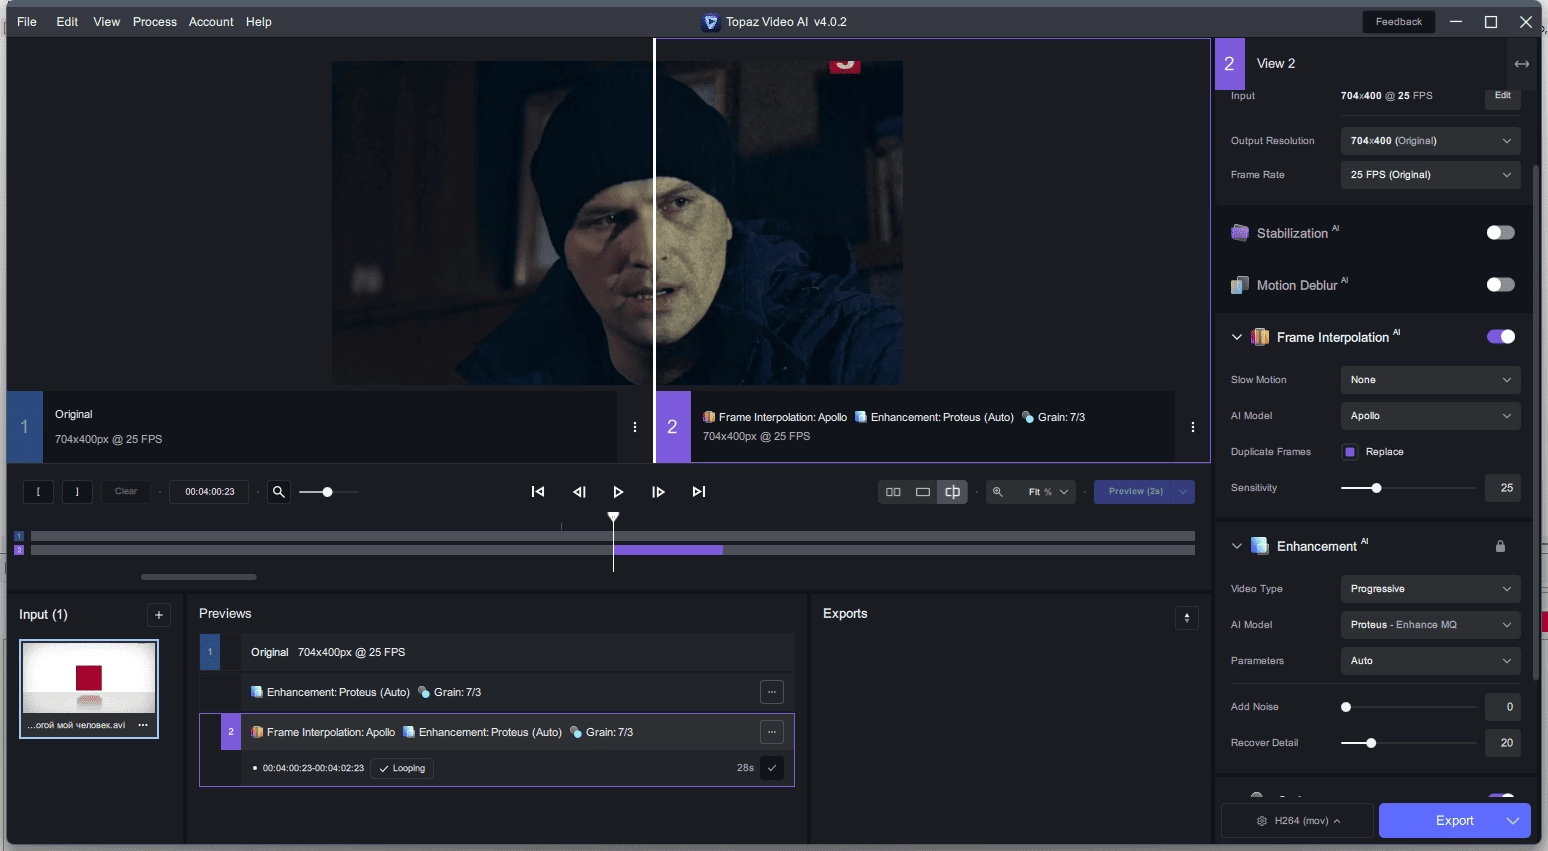The height and width of the screenshot is (851, 1548).
Task: Open the Fit % zoom dropdown
Action: 1048,492
